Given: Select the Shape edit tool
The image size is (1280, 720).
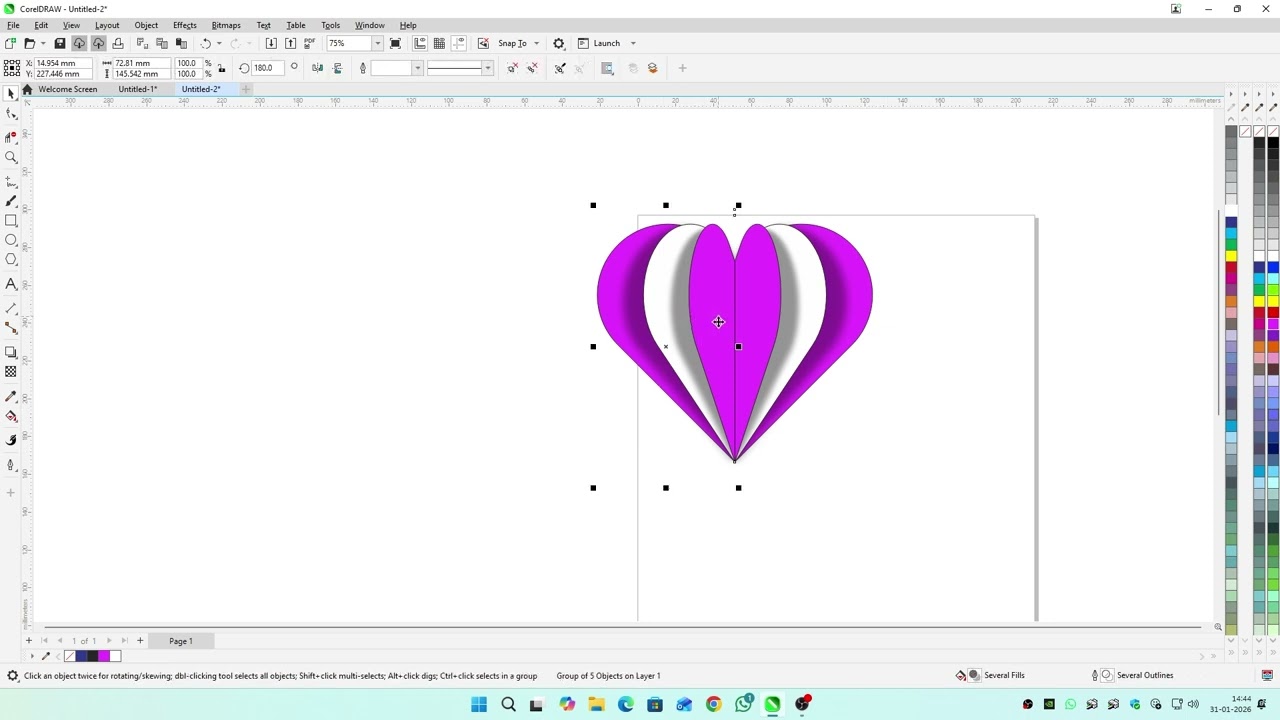Looking at the screenshot, I should (x=11, y=114).
